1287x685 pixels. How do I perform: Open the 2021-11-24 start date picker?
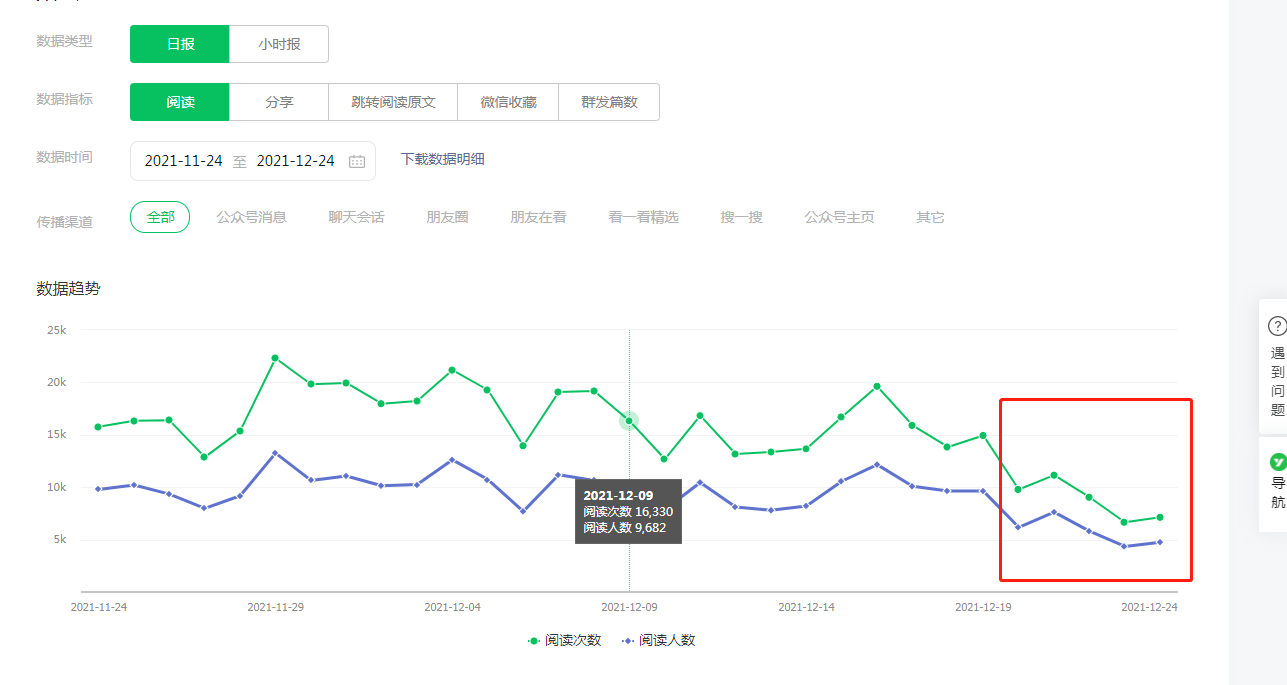(x=183, y=161)
